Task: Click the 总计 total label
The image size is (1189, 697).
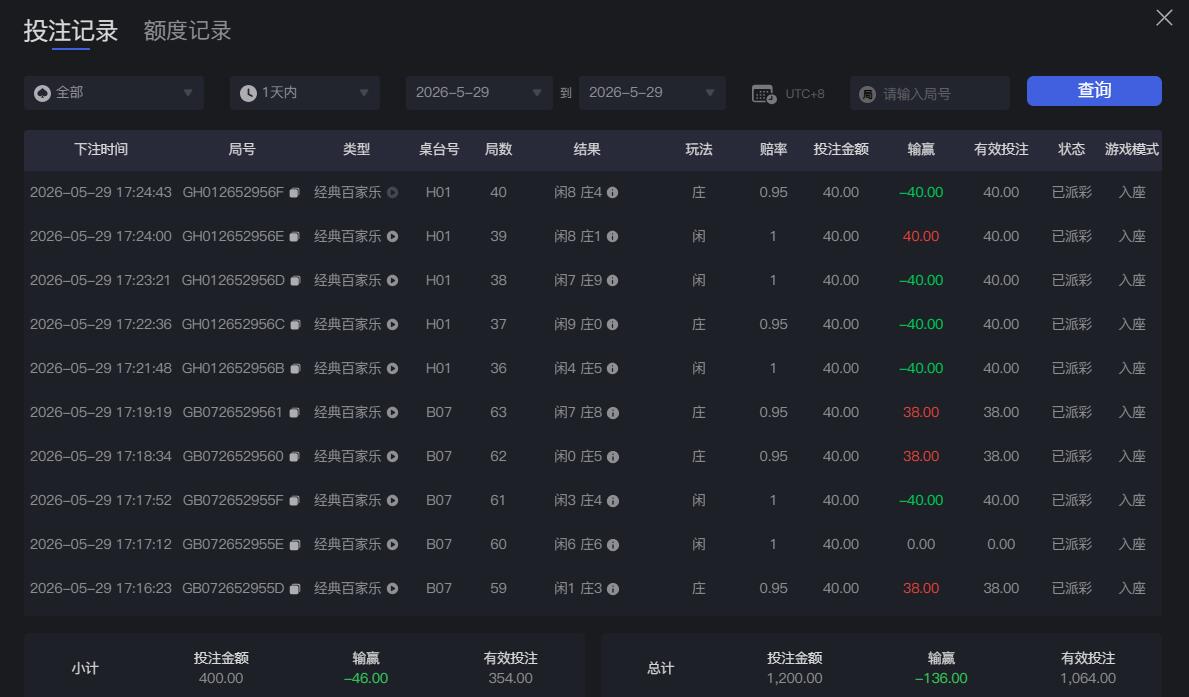Action: (x=660, y=668)
